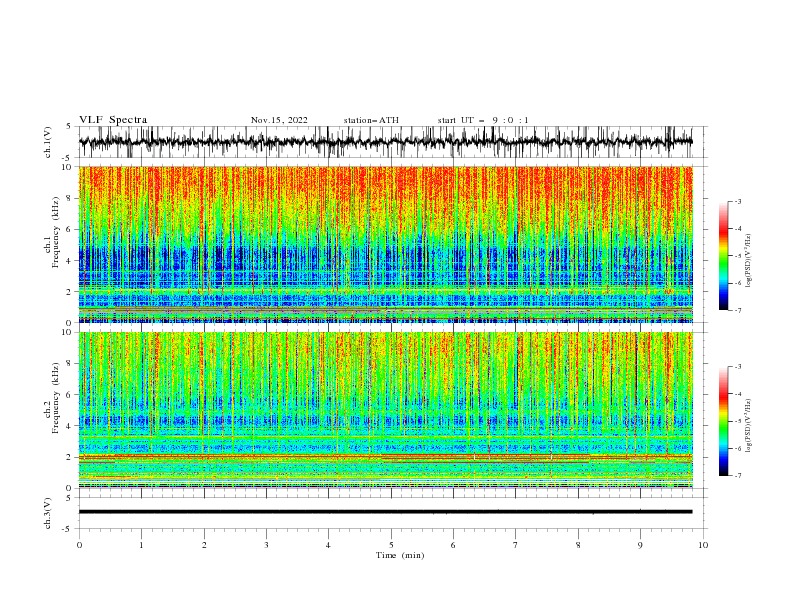Click the "ch.1(V)" axis label
Image resolution: width=792 pixels, height=612 pixels.
tap(48, 142)
